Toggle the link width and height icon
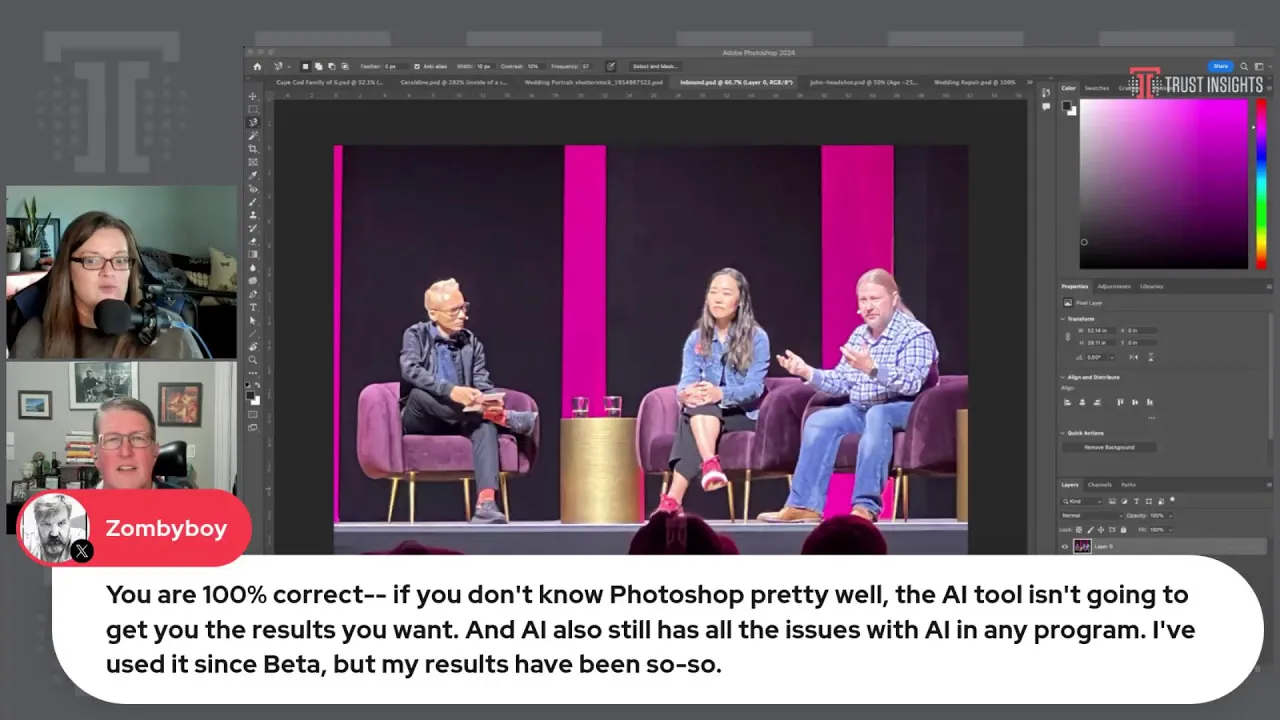Screen dimensions: 1280x720 1067,337
